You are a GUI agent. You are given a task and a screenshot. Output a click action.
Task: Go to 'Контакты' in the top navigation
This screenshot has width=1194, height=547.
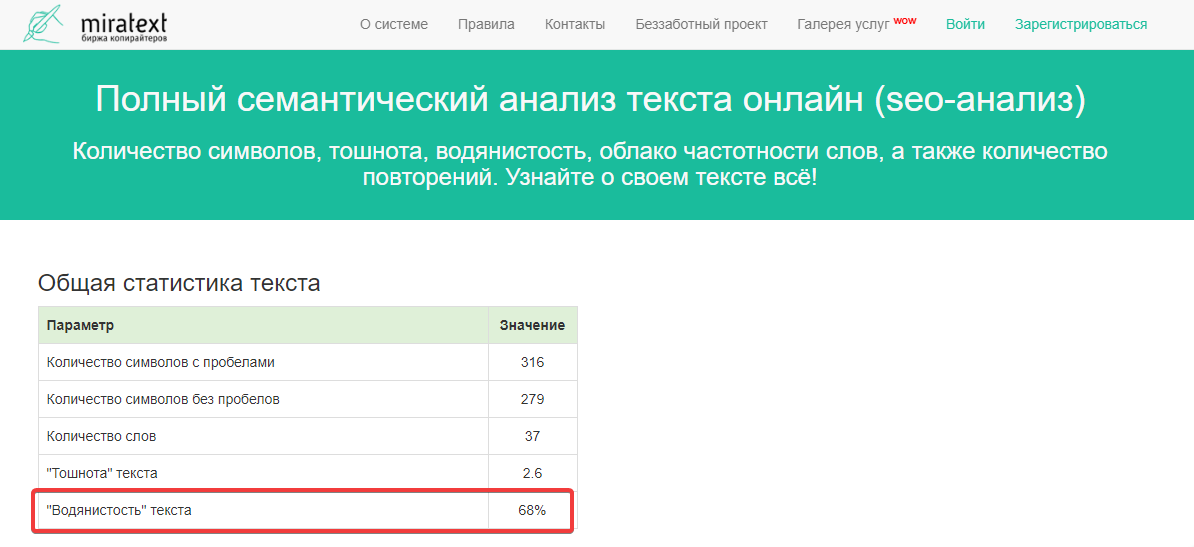click(x=575, y=24)
